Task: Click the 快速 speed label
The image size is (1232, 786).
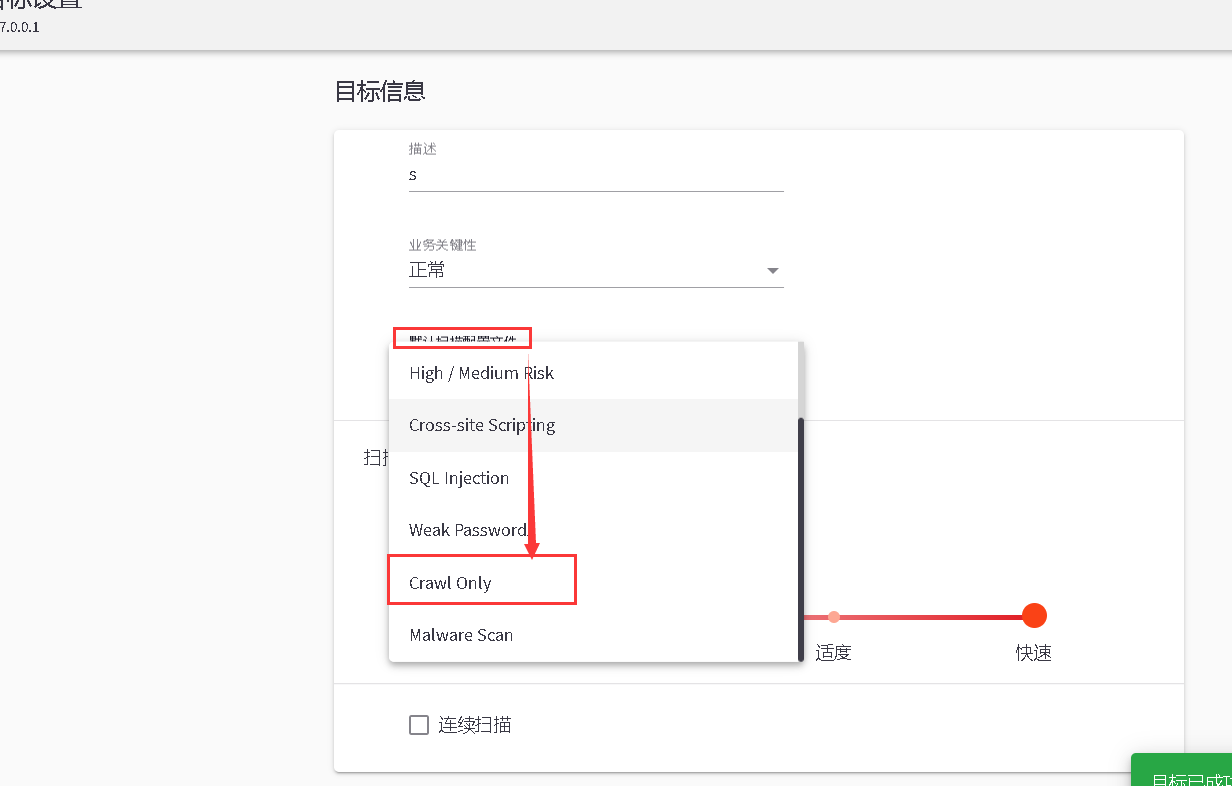Action: point(1034,653)
